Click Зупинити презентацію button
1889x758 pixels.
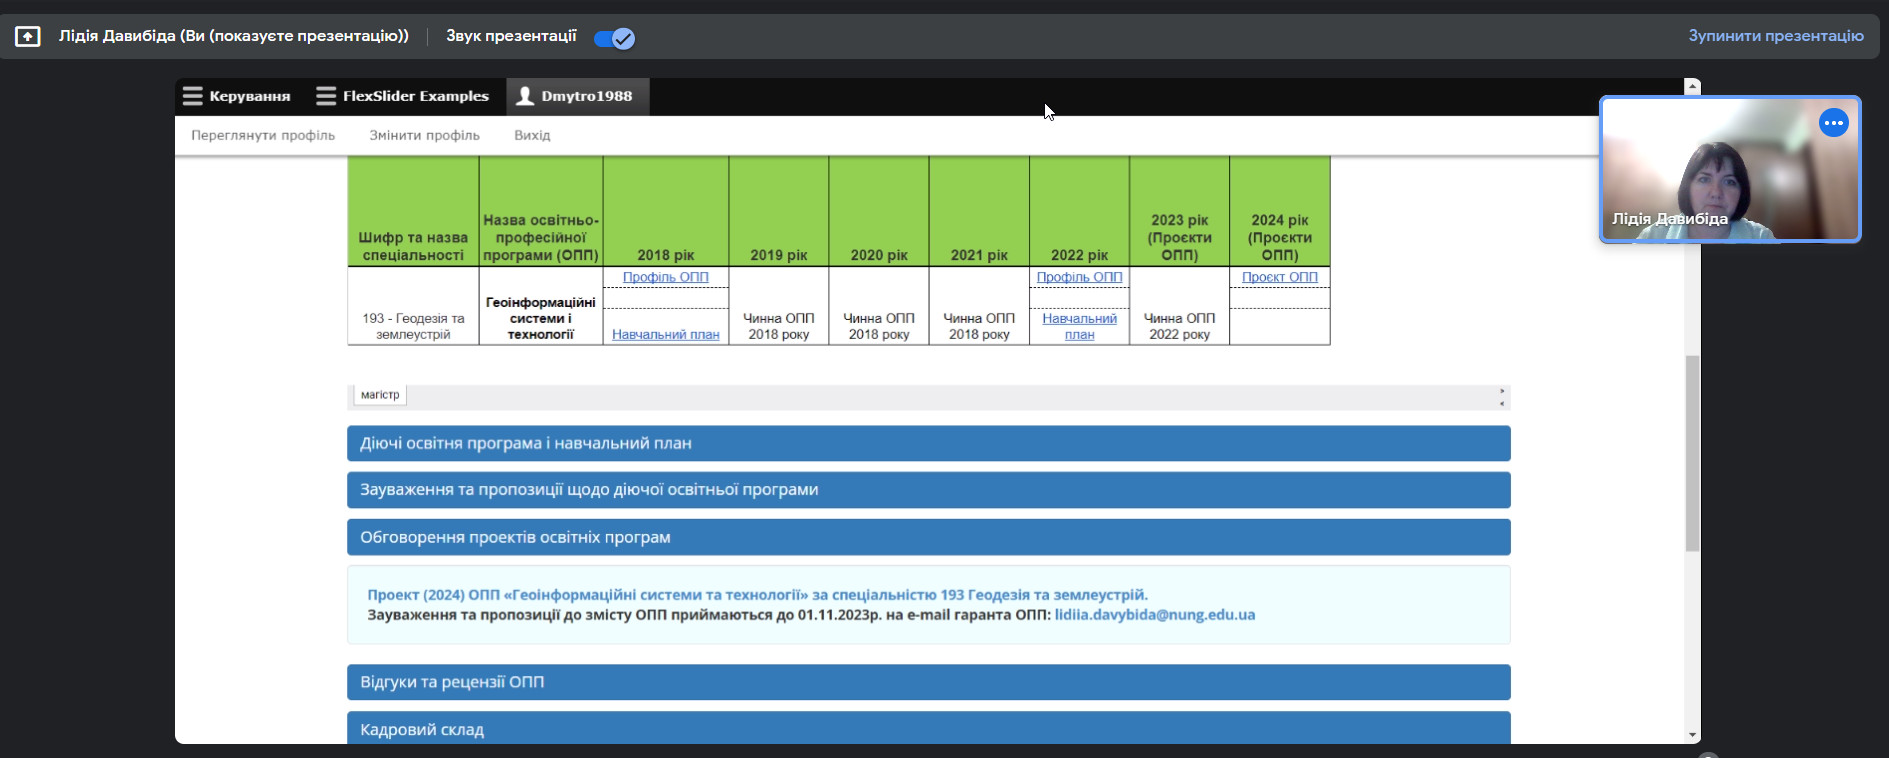click(x=1775, y=36)
